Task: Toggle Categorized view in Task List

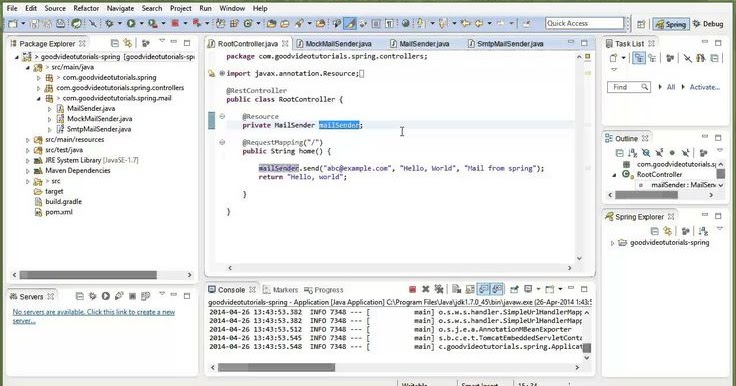Action: tap(639, 58)
